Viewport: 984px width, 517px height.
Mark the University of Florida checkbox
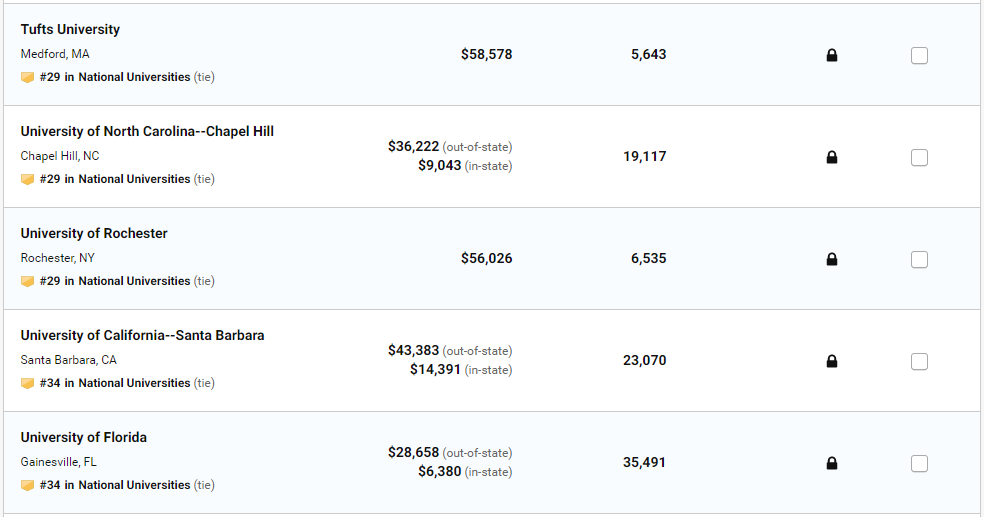click(x=919, y=464)
